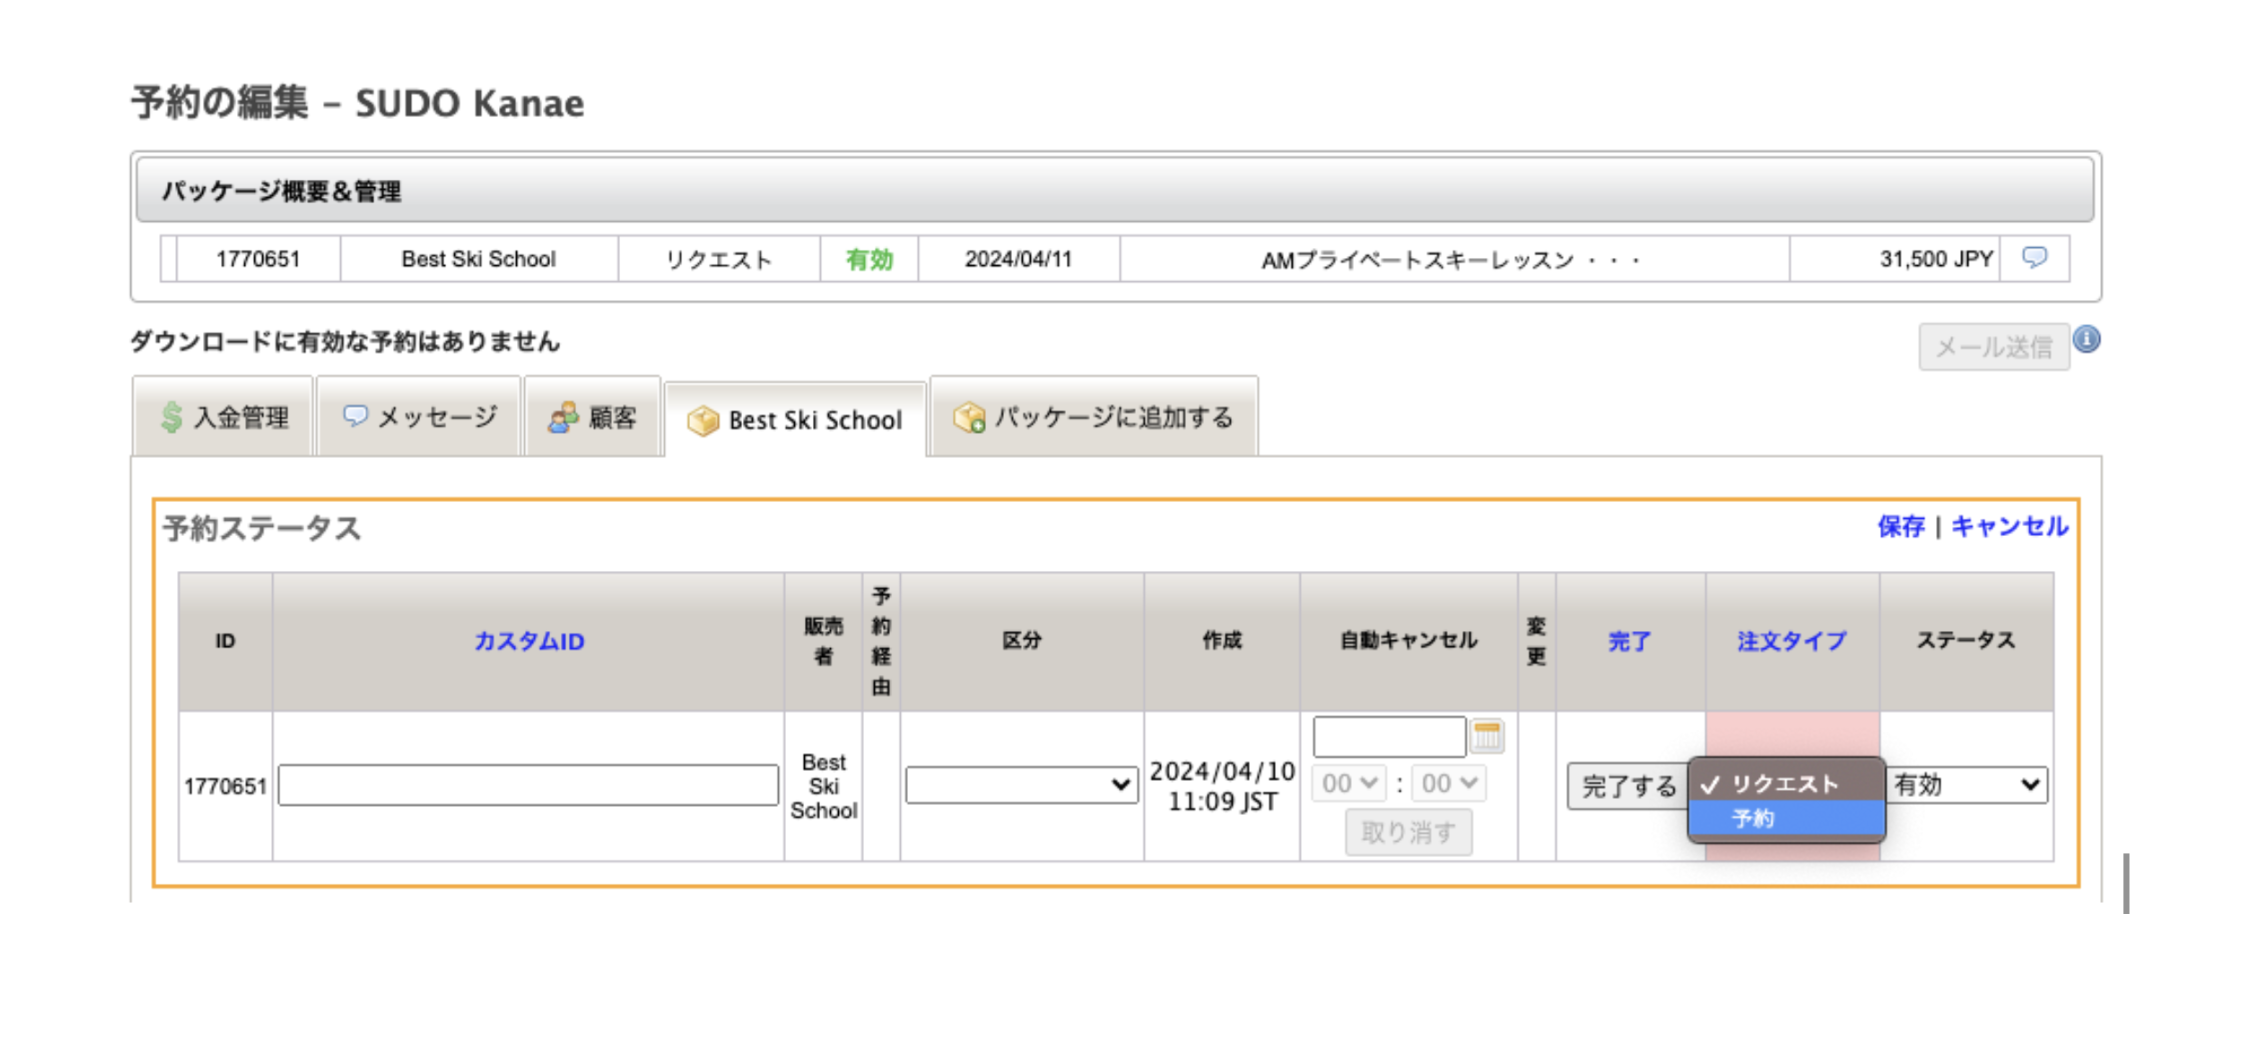Open the calendar picker for 自動キャンセル
Image resolution: width=2268 pixels, height=1042 pixels.
coord(1487,735)
